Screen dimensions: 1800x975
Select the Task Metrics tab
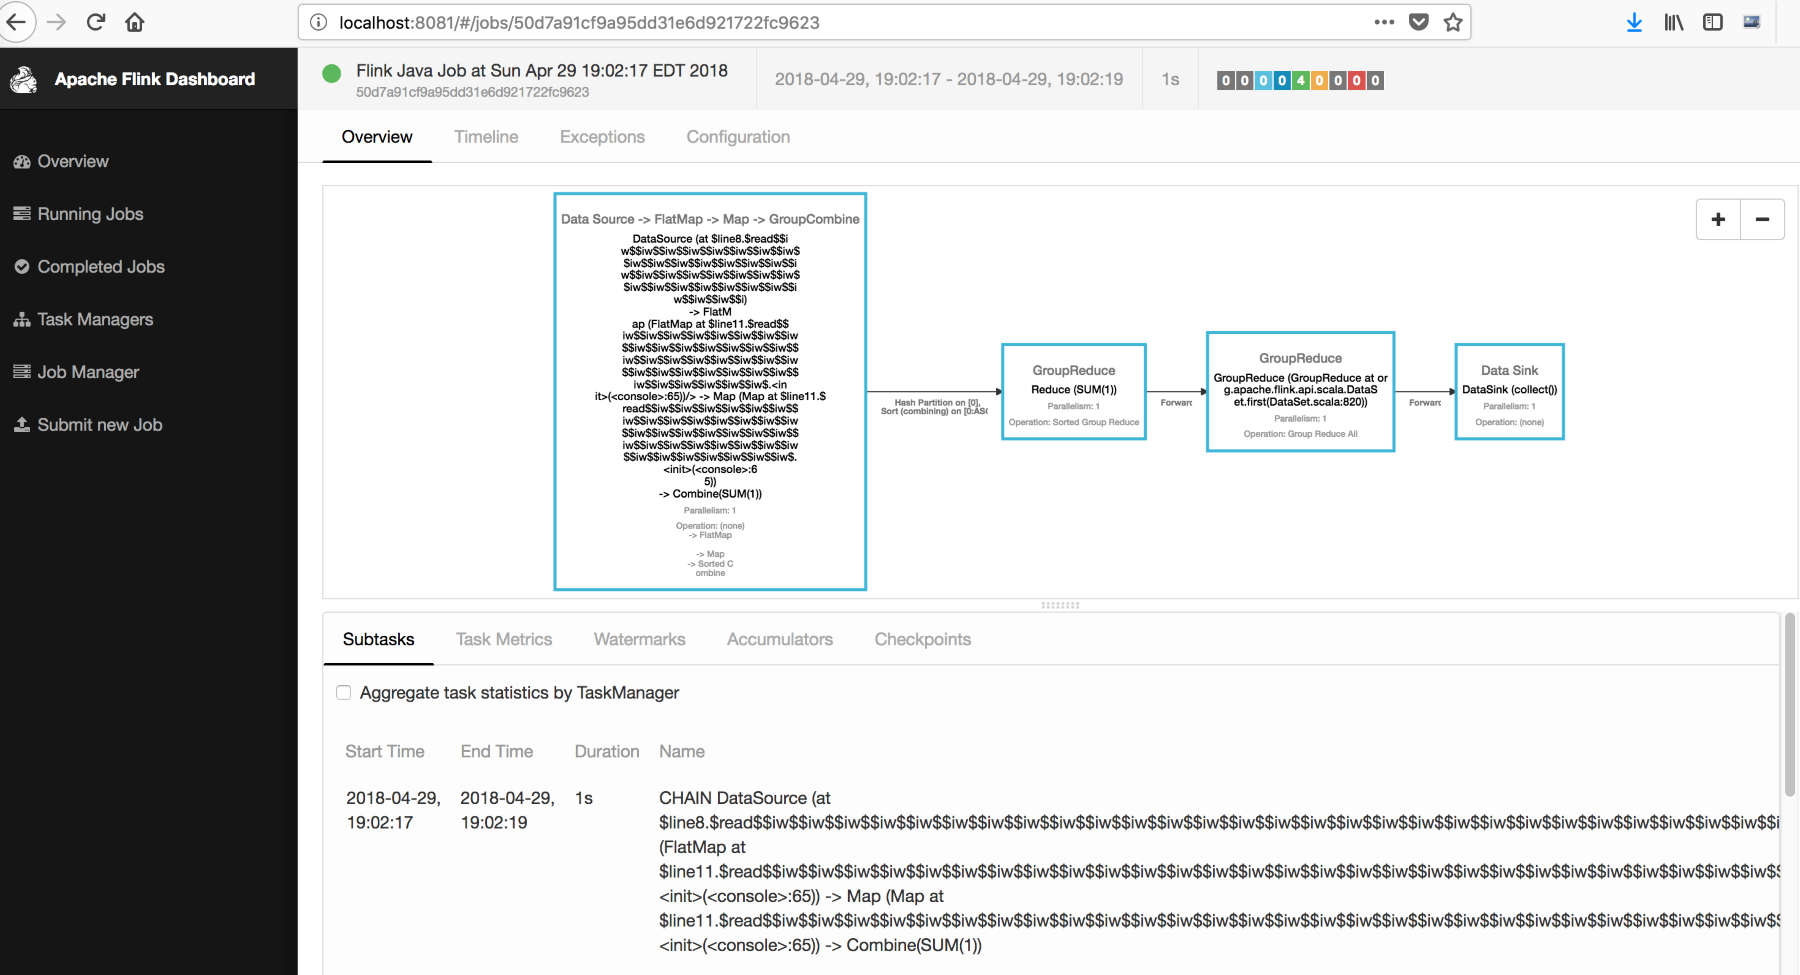[504, 639]
